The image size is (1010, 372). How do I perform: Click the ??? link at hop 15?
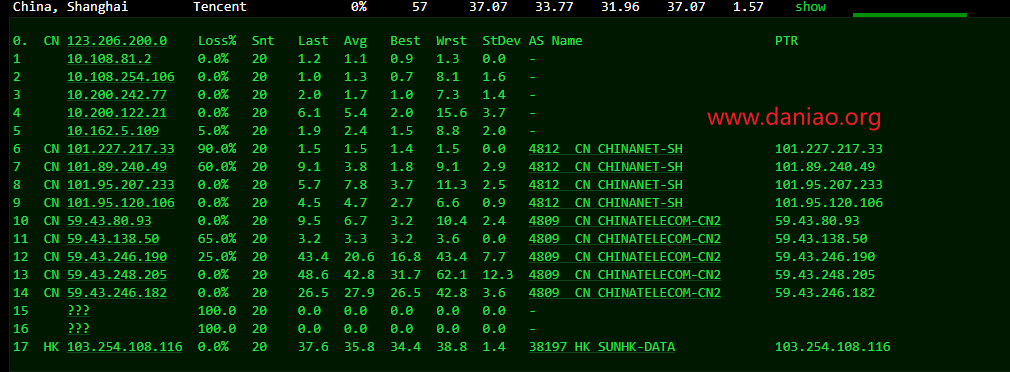click(x=79, y=311)
